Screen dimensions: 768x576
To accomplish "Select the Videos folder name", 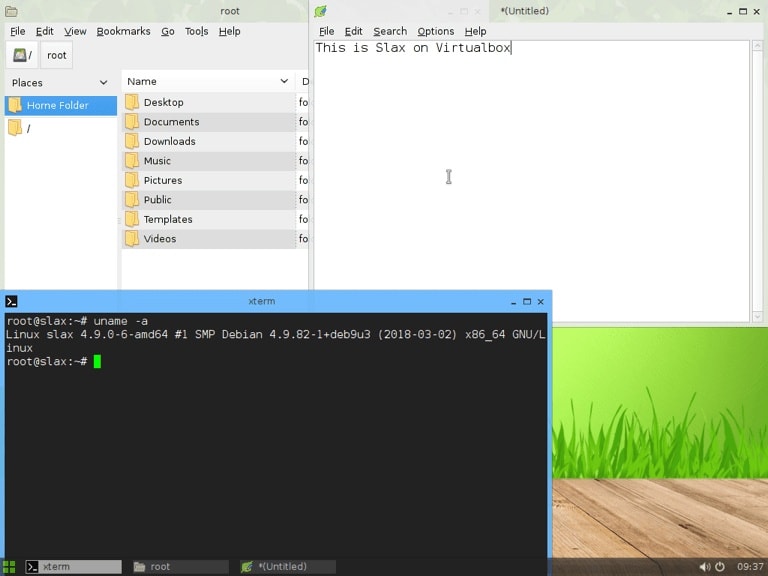I will click(160, 239).
